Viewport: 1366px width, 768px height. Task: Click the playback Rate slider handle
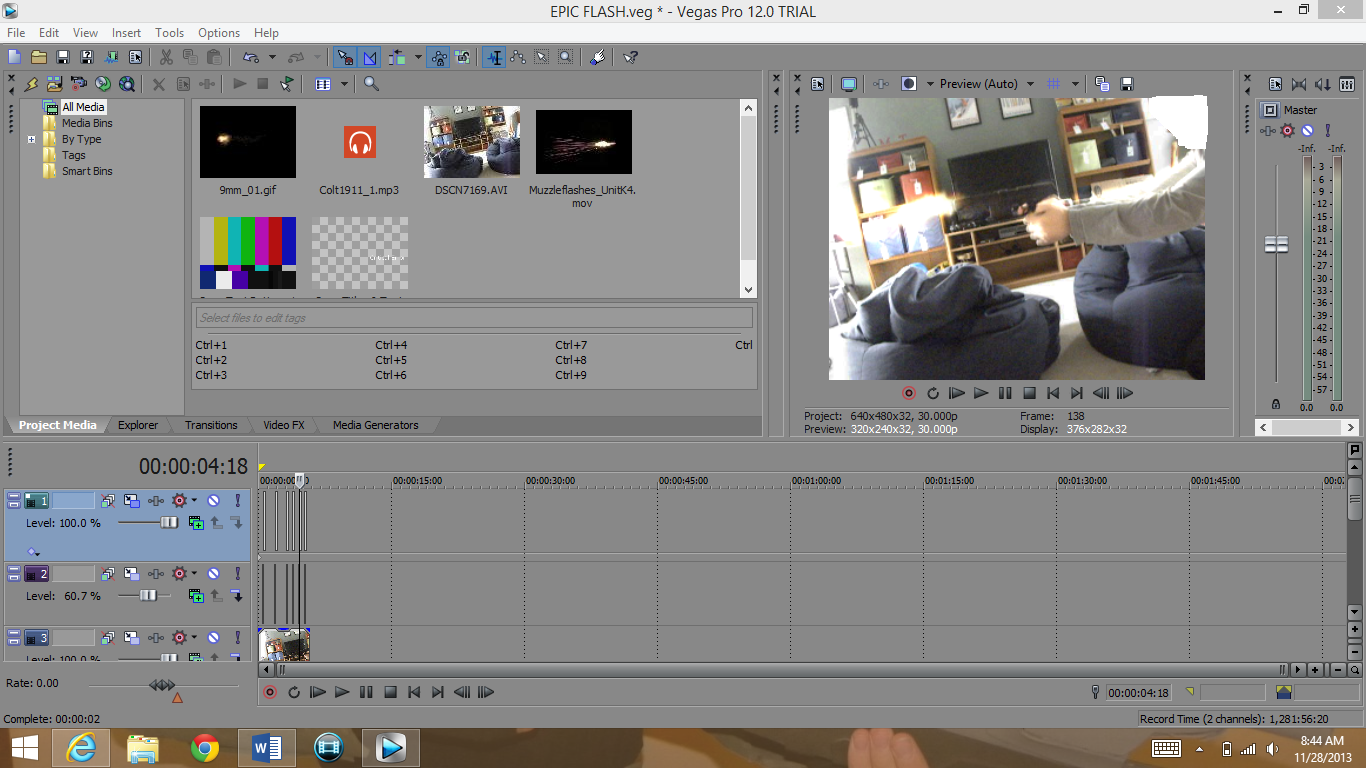click(162, 684)
